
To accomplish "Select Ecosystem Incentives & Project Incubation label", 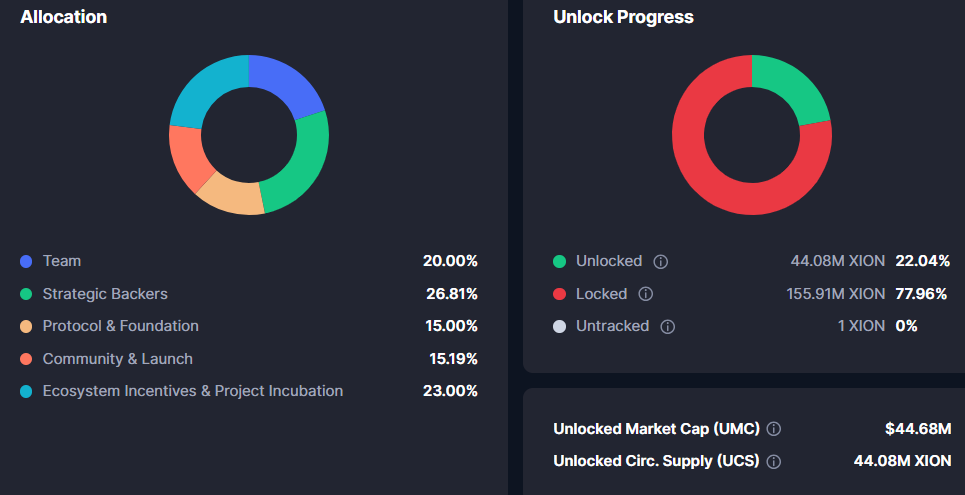I will [193, 391].
